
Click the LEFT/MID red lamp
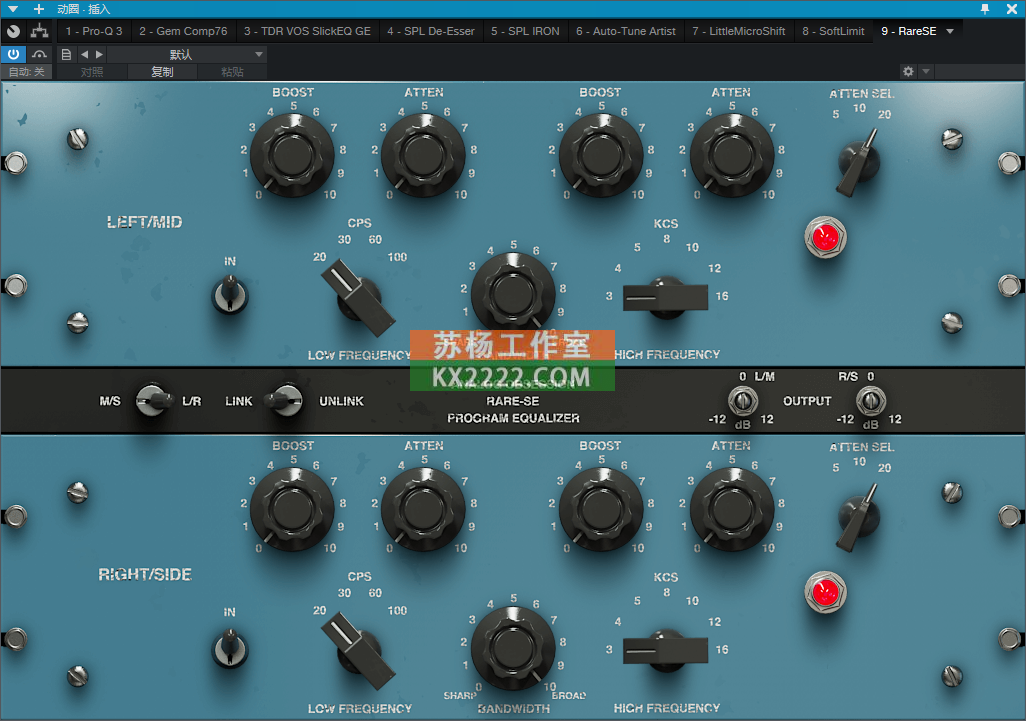pyautogui.click(x=825, y=237)
